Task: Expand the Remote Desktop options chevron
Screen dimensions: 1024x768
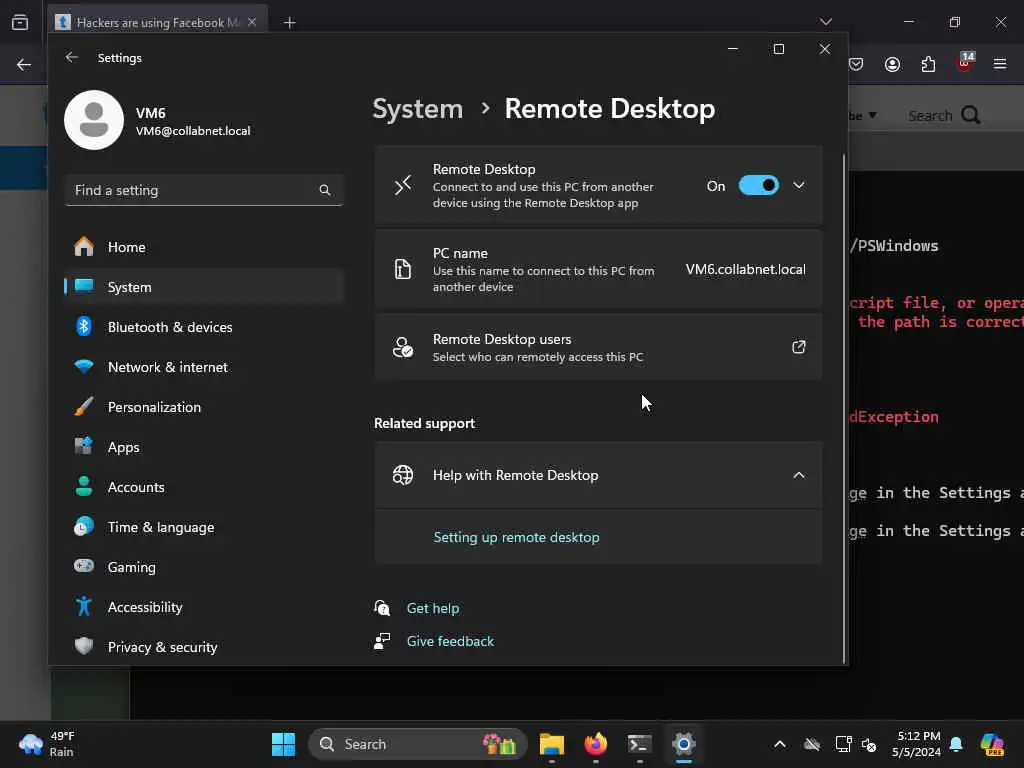Action: [x=798, y=185]
